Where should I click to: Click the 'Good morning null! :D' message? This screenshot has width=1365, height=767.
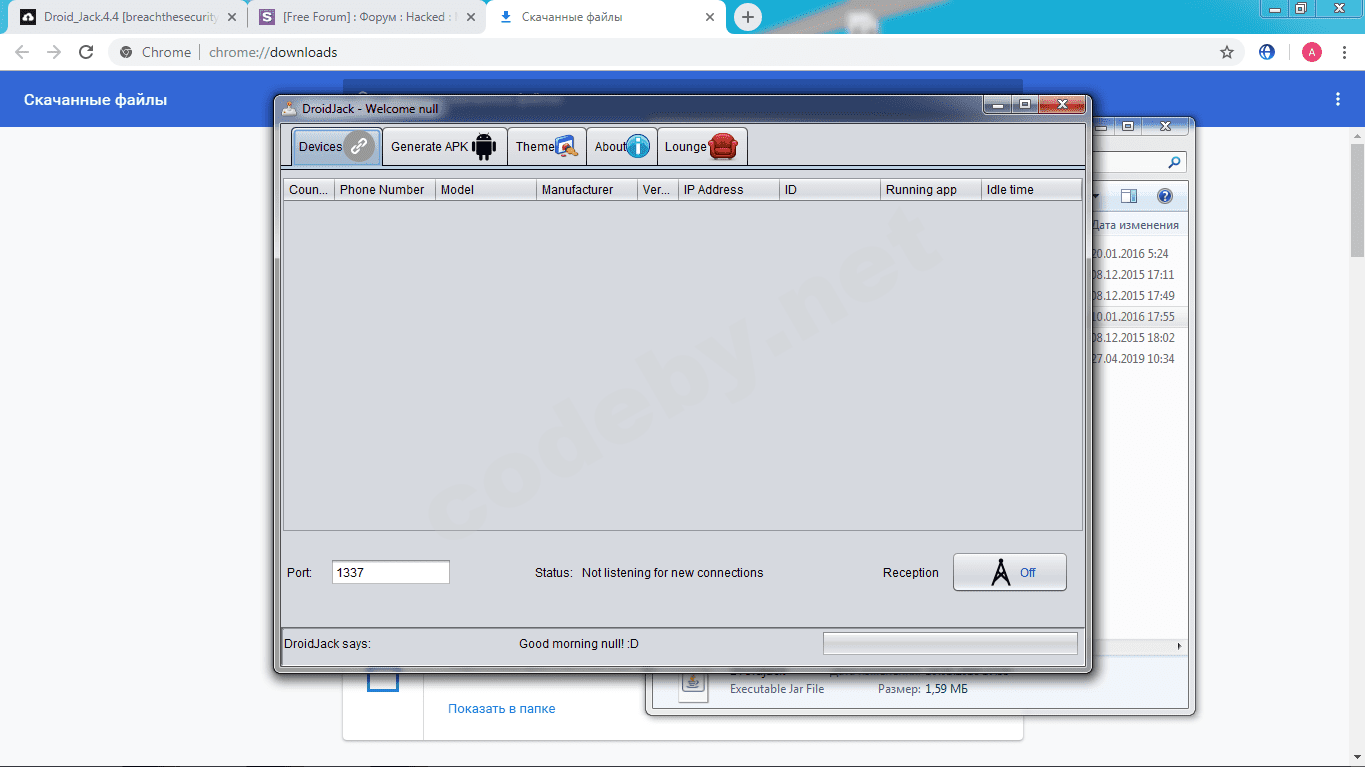tap(579, 644)
